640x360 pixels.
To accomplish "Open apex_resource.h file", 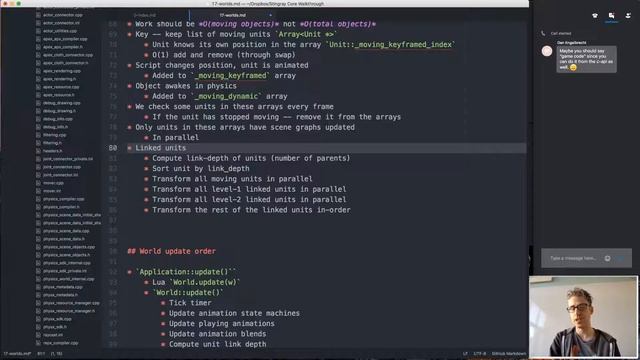I will click(58, 95).
